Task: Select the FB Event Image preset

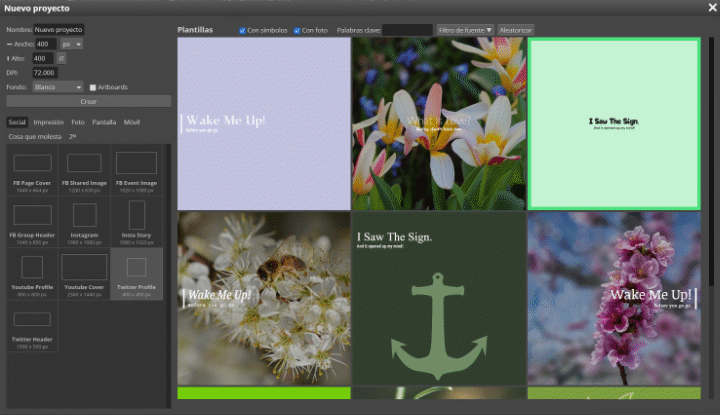Action: pos(136,170)
